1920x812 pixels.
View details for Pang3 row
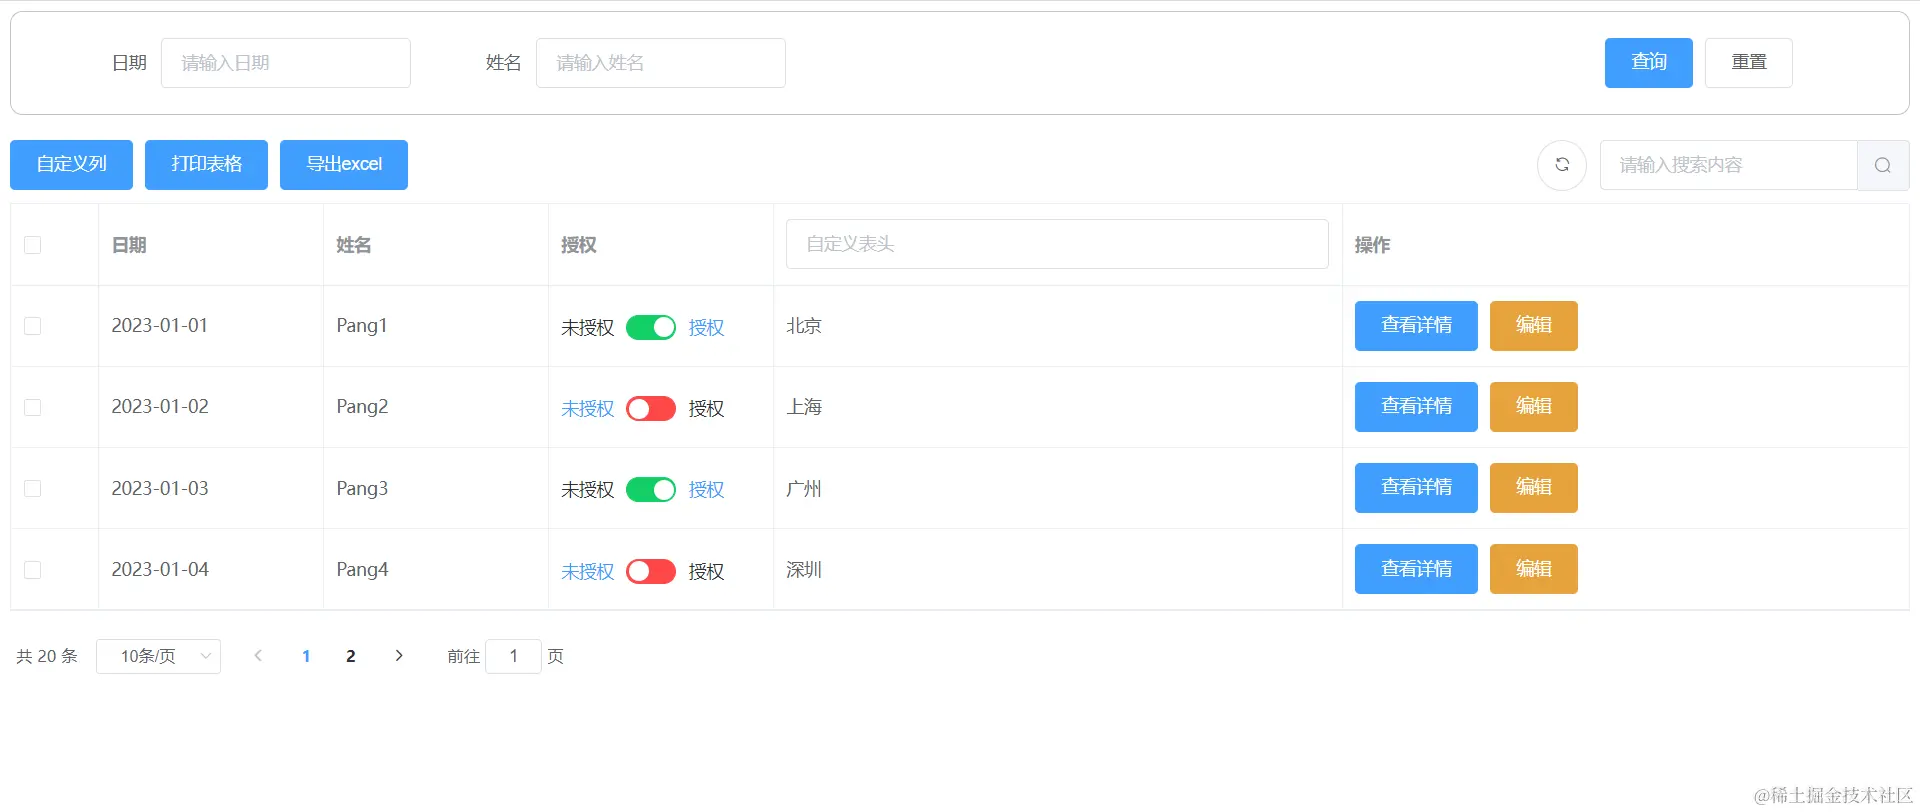1416,488
